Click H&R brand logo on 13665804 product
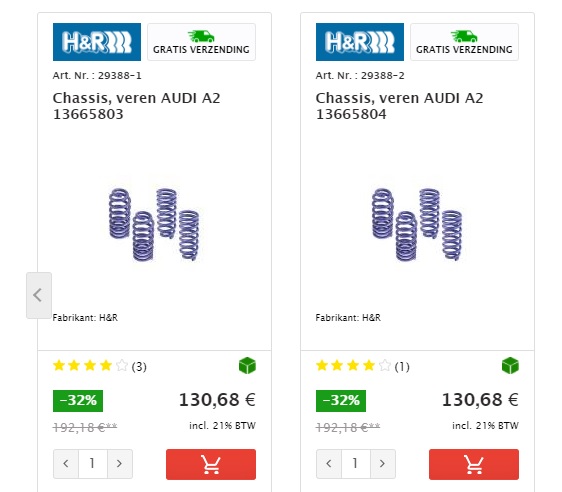562x492 pixels. 360,42
